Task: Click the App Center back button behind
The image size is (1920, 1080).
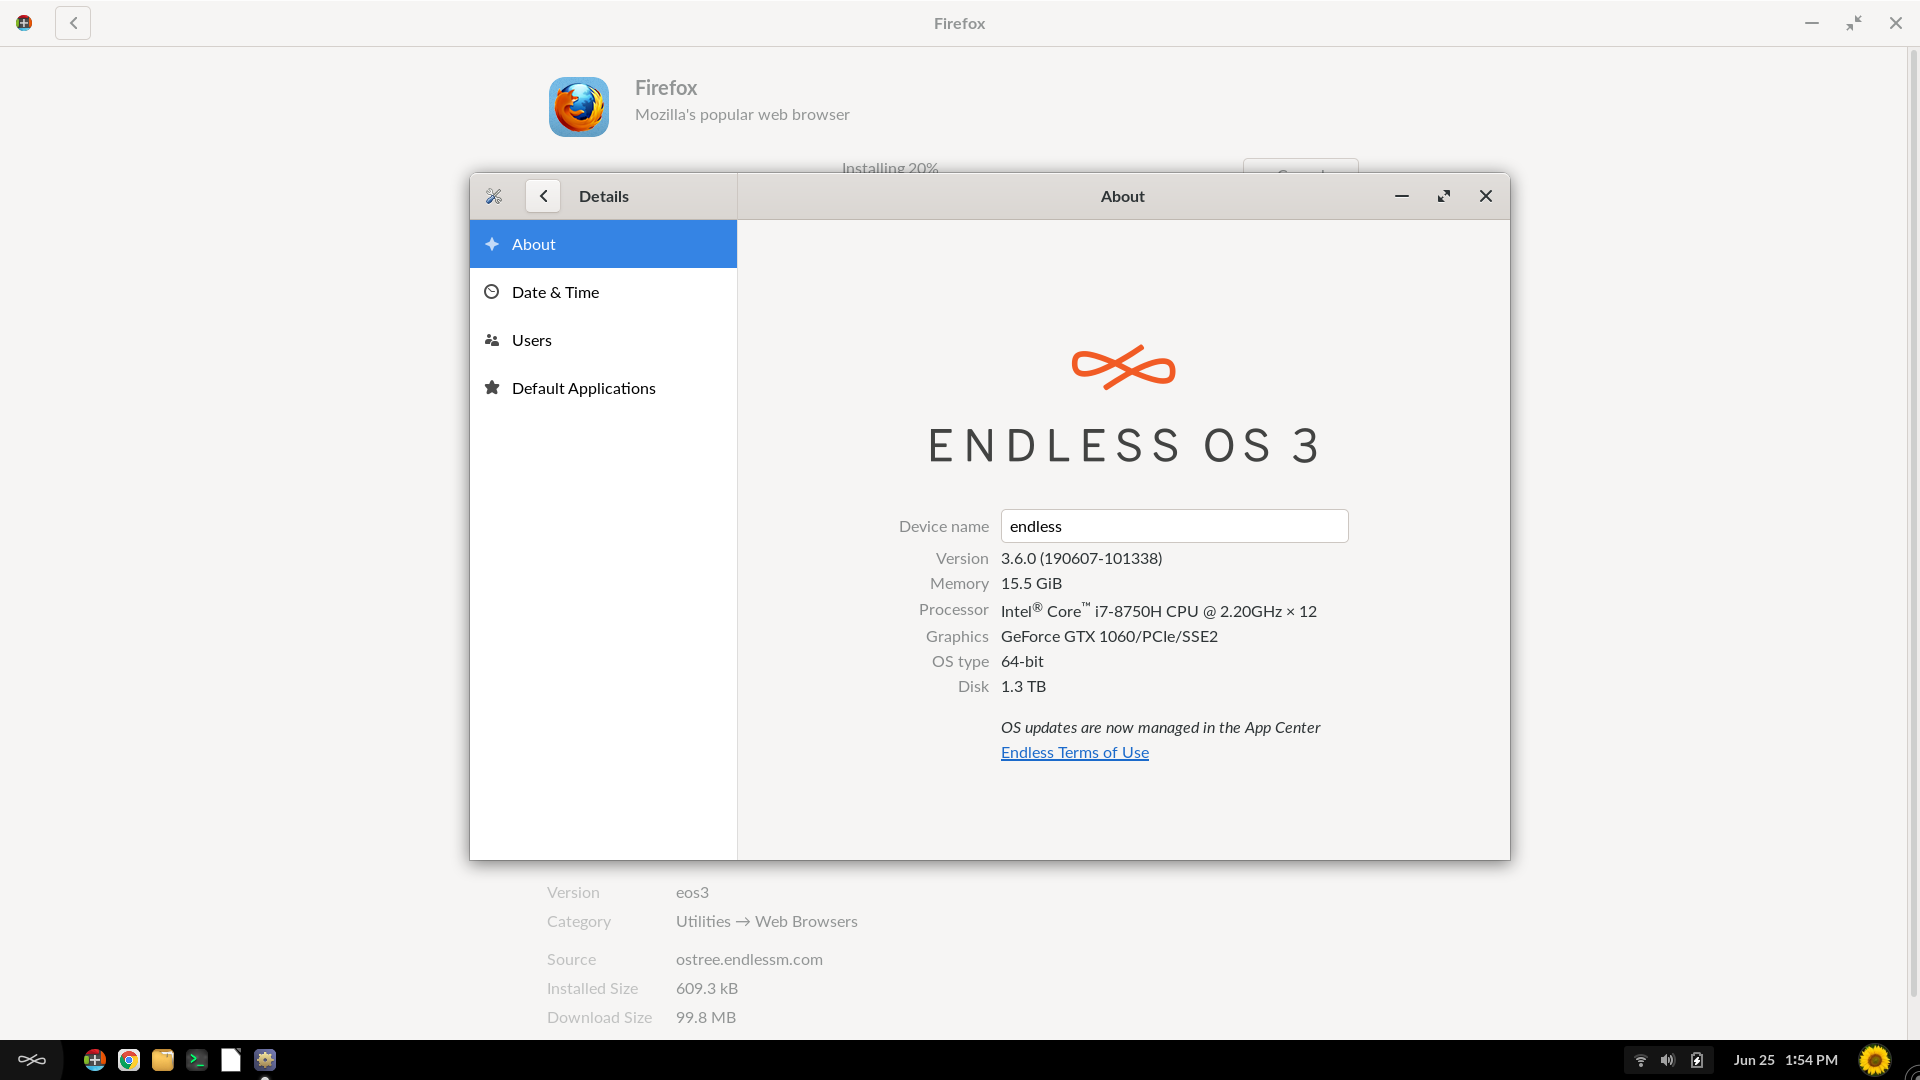Action: click(73, 23)
